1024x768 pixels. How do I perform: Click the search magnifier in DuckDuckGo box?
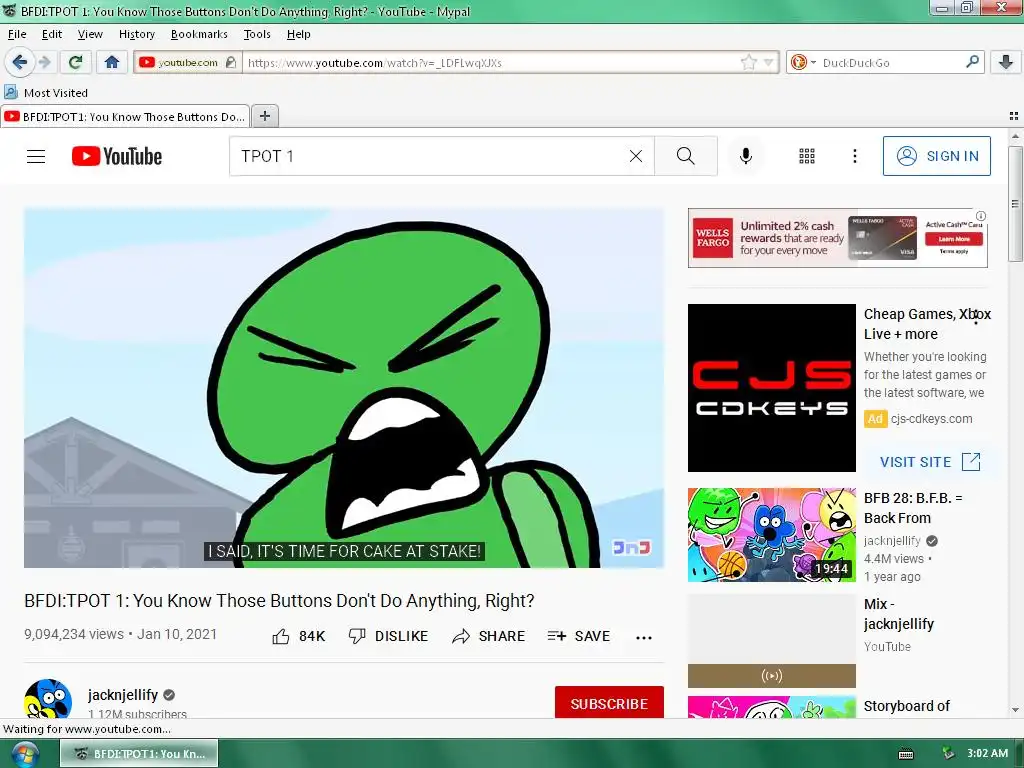(972, 62)
